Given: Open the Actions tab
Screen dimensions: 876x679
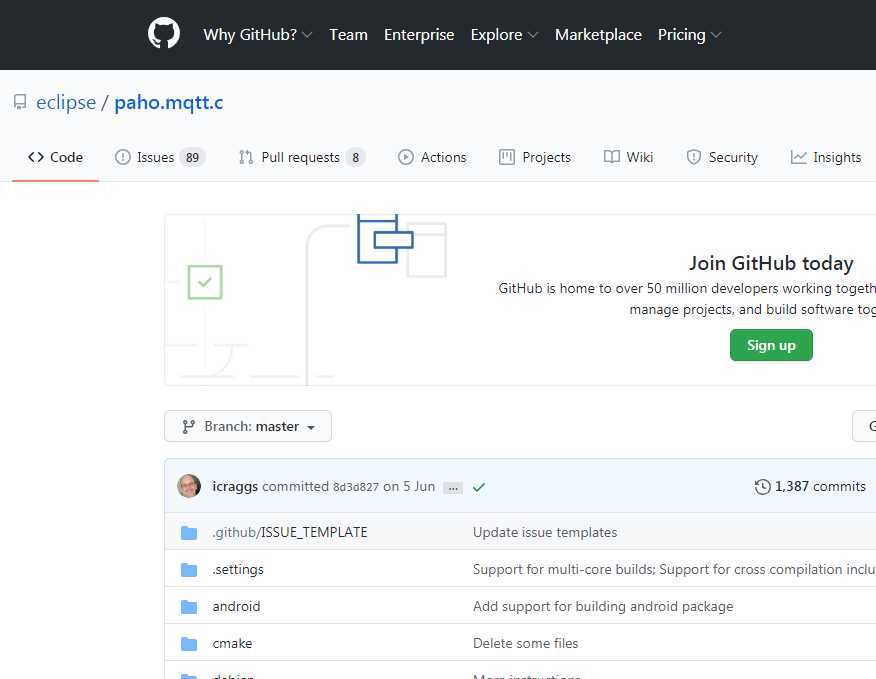Looking at the screenshot, I should tap(432, 158).
